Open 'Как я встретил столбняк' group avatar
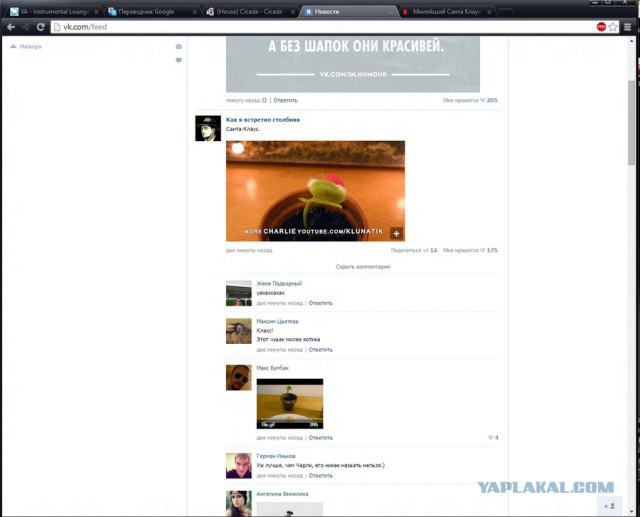640x517 pixels. click(208, 129)
